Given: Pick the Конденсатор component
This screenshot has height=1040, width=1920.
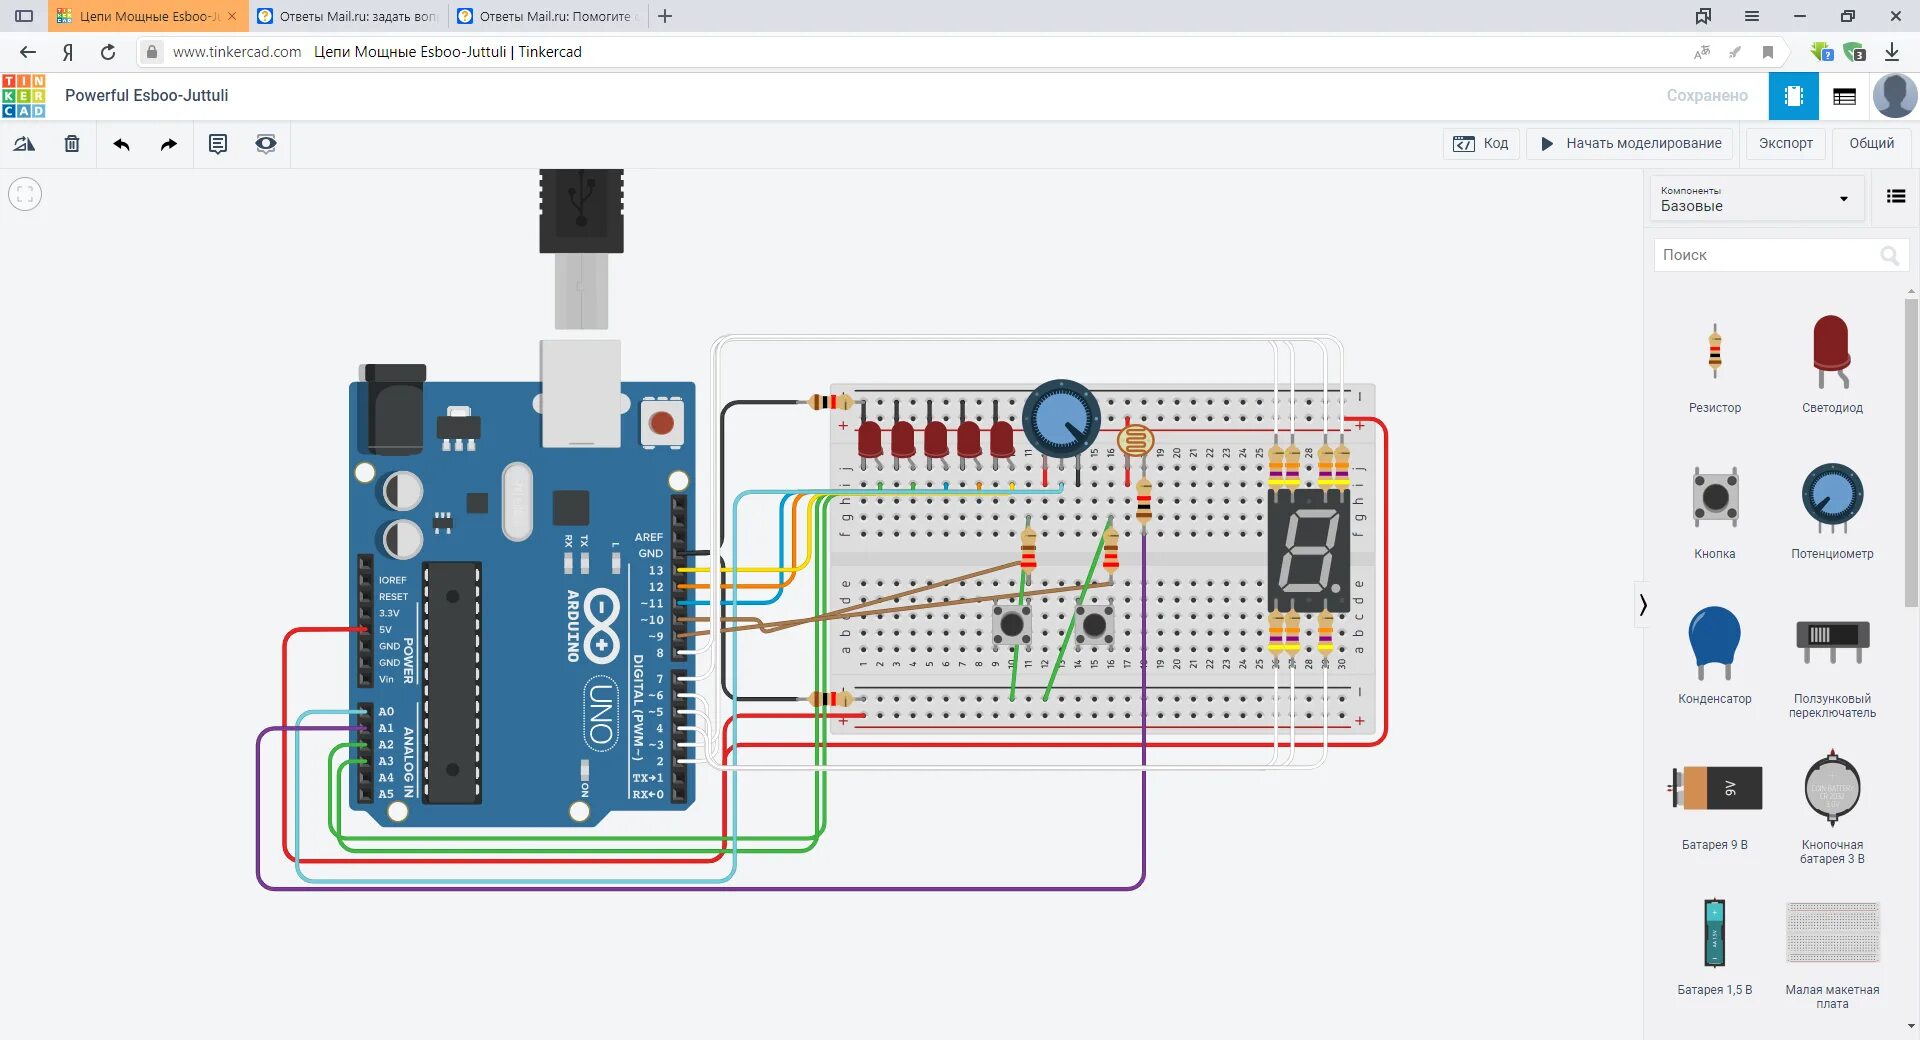Looking at the screenshot, I should click(x=1715, y=655).
